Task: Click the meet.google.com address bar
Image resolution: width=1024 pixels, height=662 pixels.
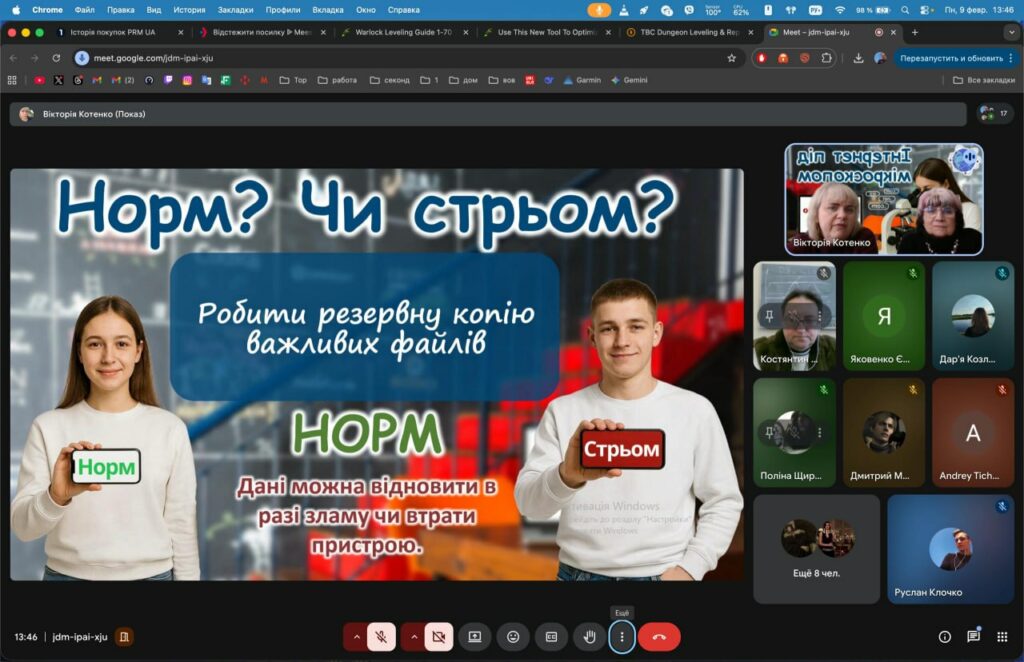Action: 400,58
